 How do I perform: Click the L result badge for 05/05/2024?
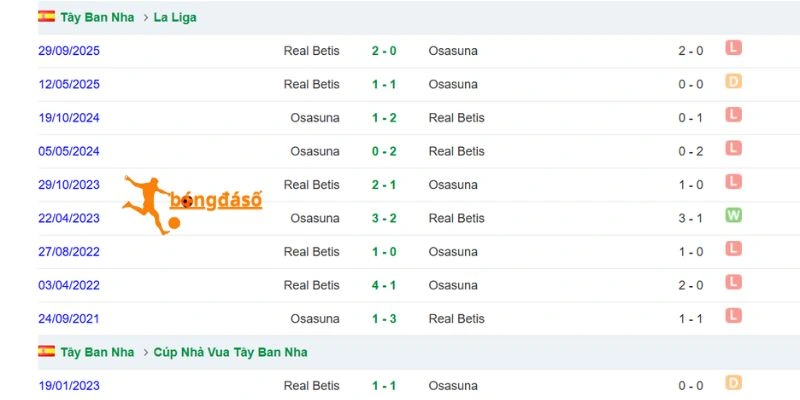tap(733, 148)
